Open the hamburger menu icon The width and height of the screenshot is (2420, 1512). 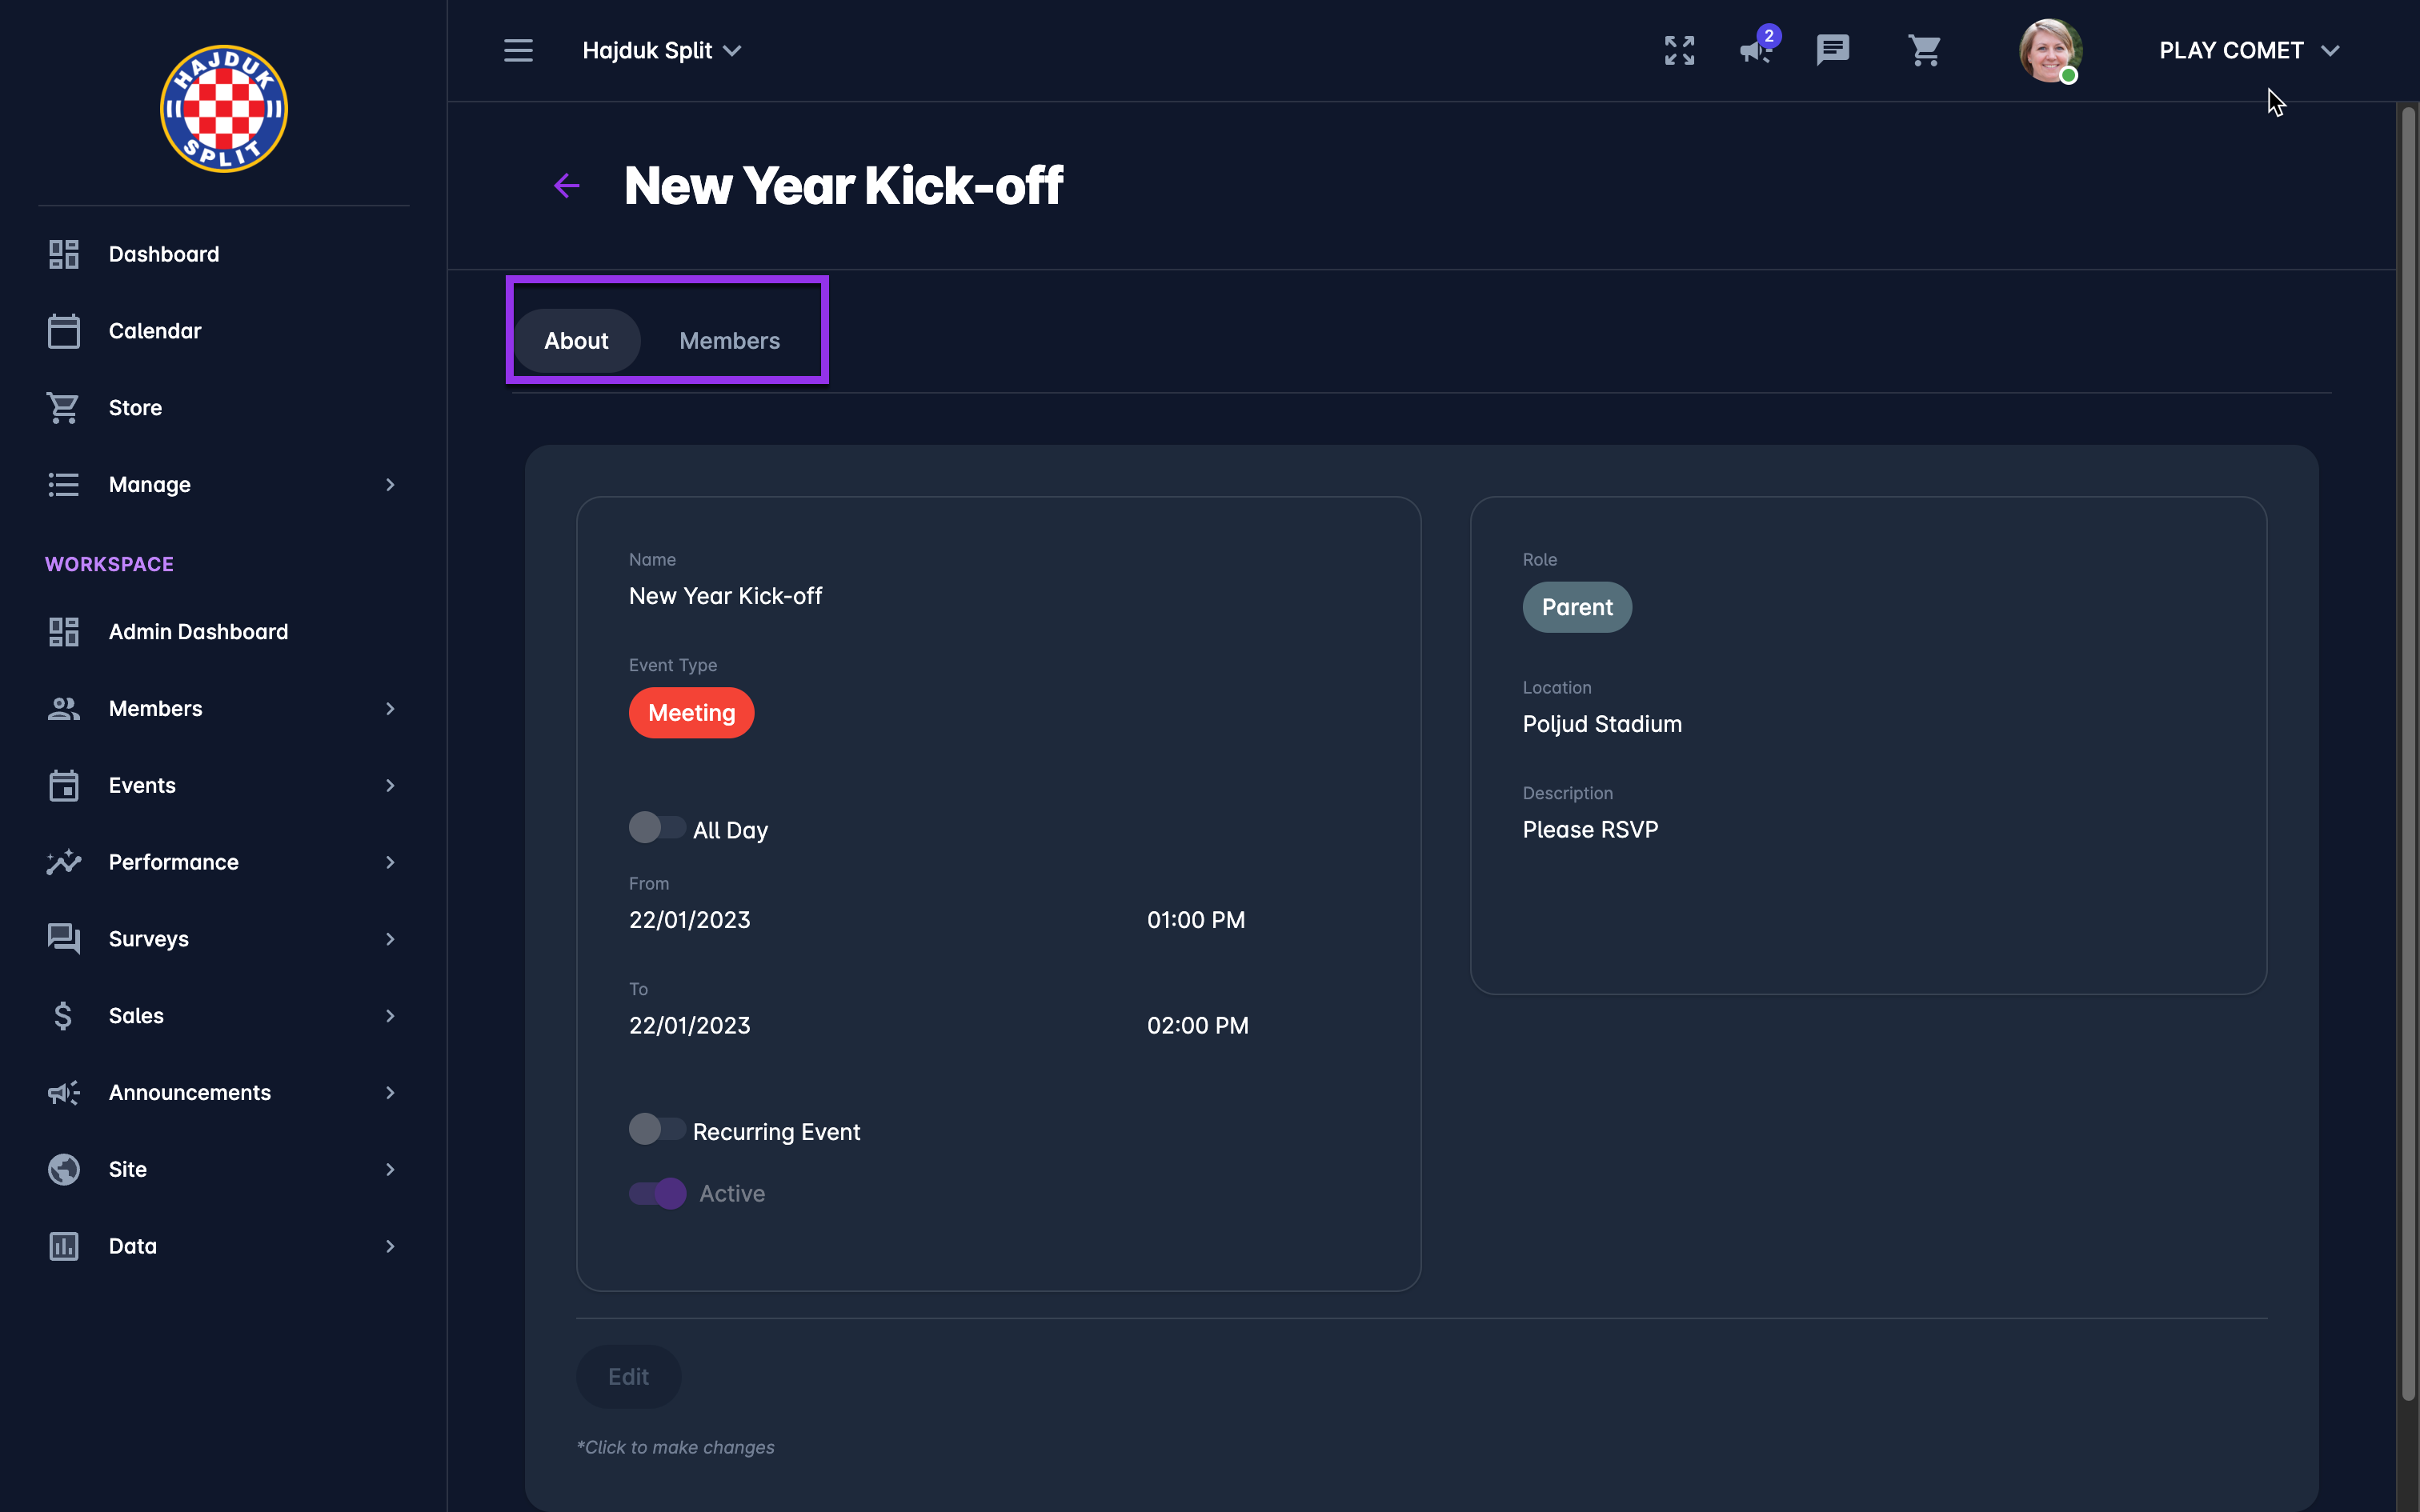(518, 50)
